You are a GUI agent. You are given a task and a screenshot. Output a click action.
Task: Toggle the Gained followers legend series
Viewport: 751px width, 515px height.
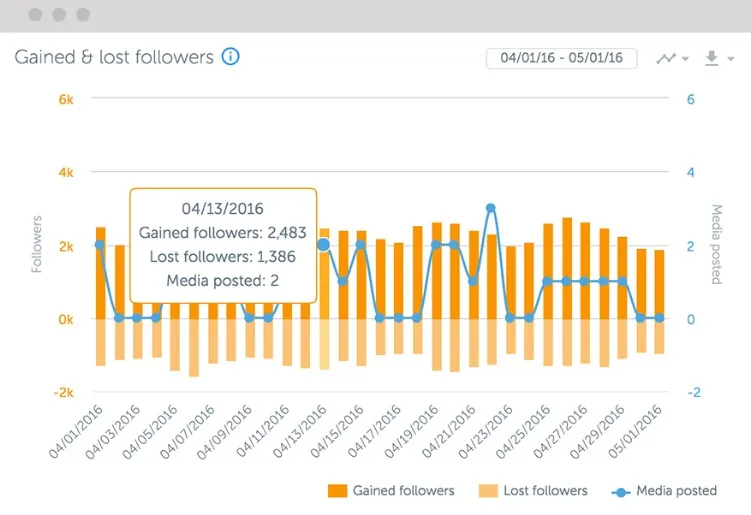pos(391,491)
